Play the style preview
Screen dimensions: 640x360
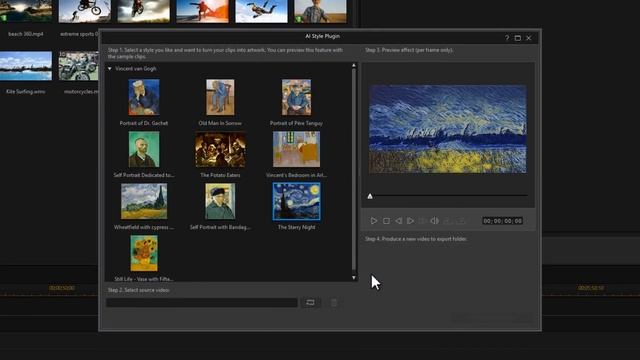373,221
